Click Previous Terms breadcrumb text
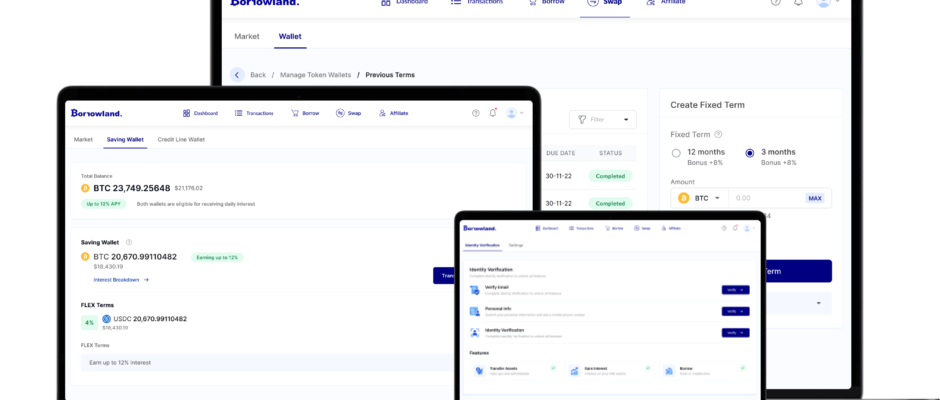 [x=390, y=75]
